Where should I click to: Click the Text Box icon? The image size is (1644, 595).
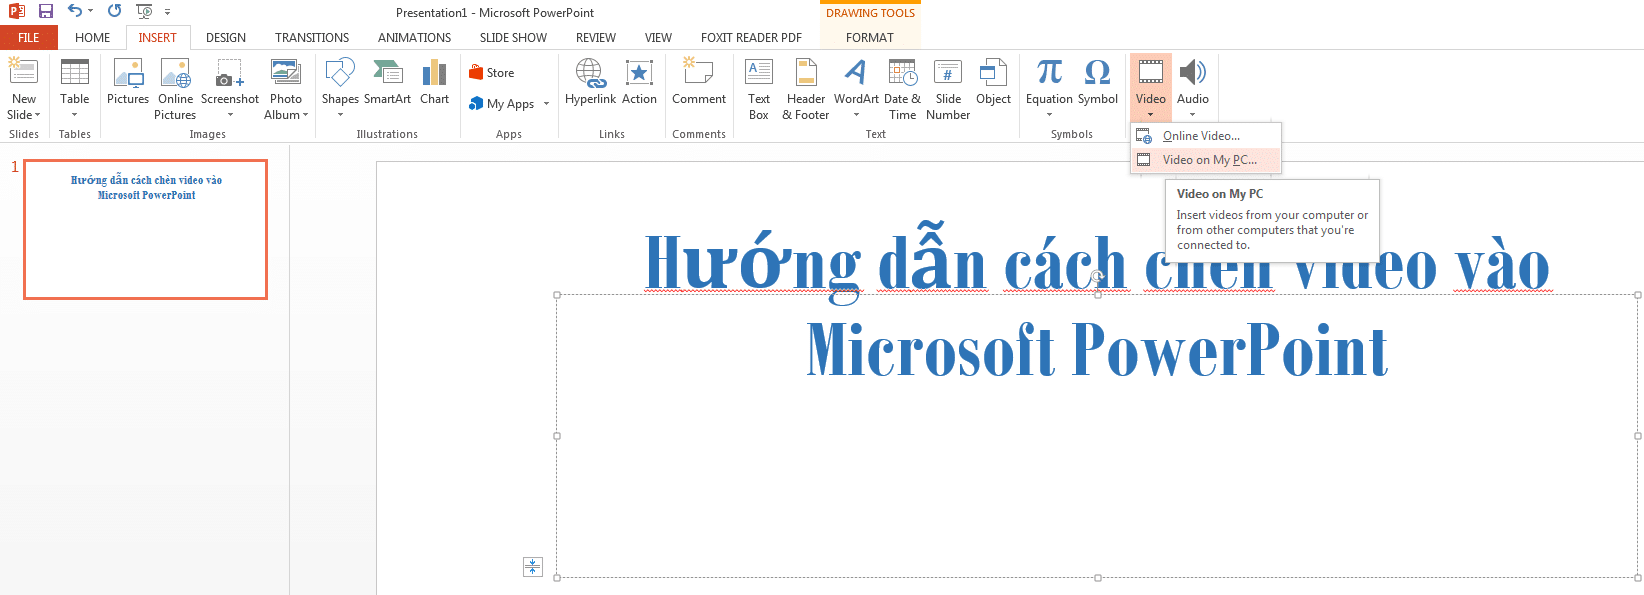759,73
